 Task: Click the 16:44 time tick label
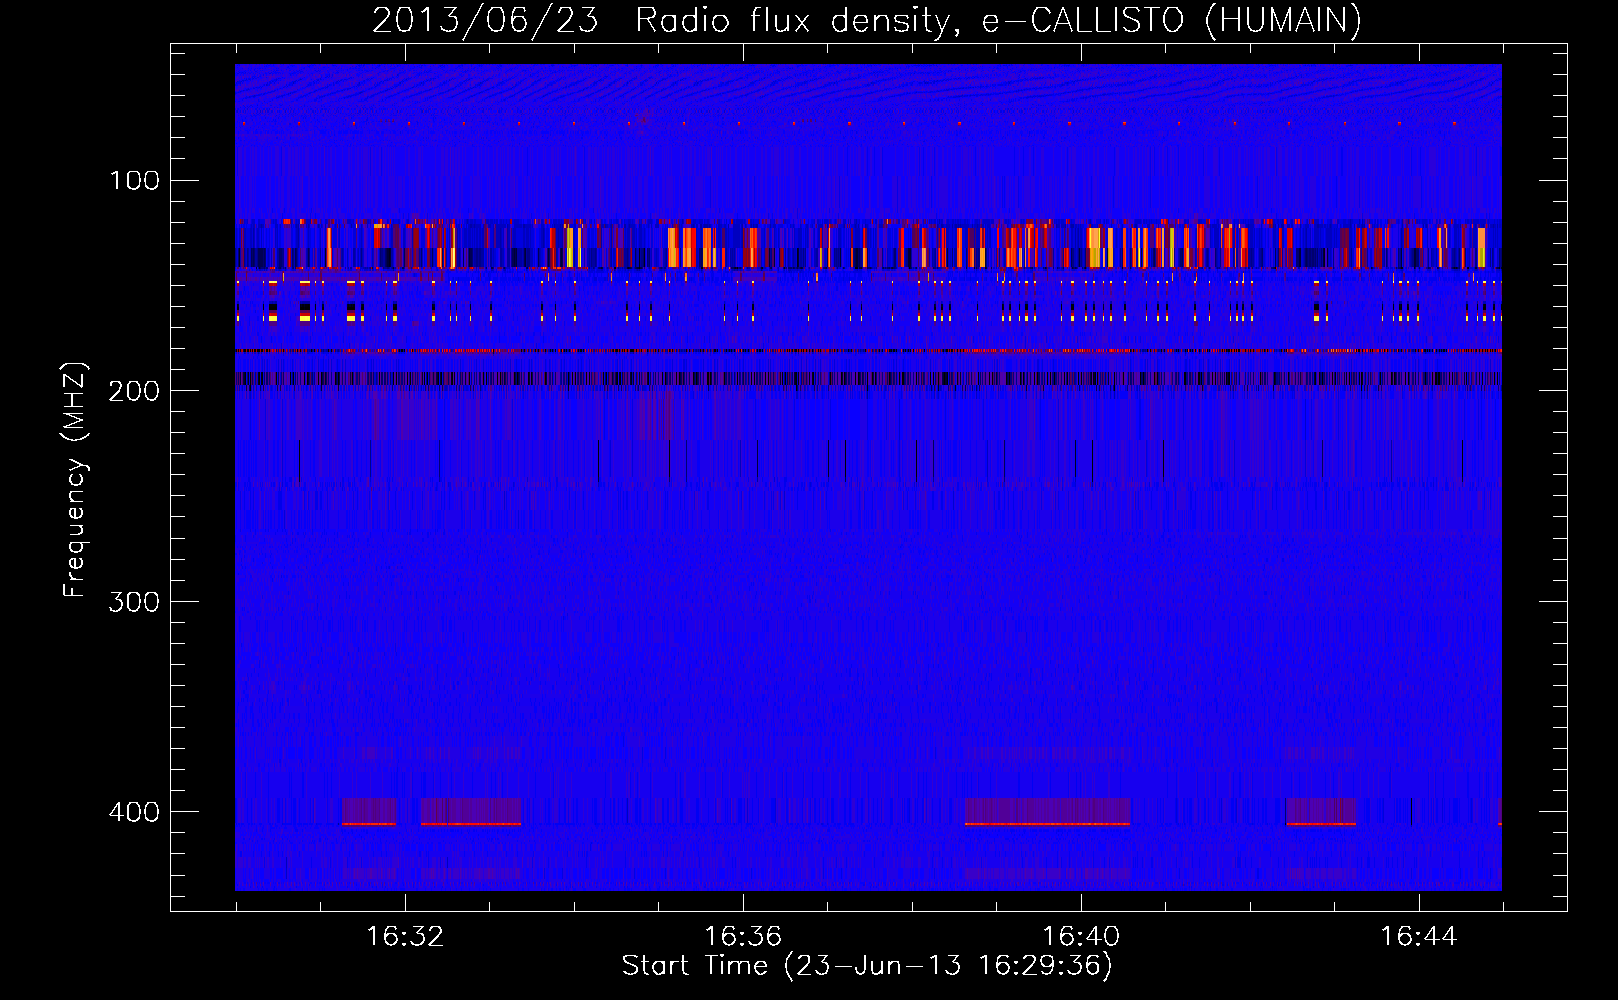tap(1419, 937)
